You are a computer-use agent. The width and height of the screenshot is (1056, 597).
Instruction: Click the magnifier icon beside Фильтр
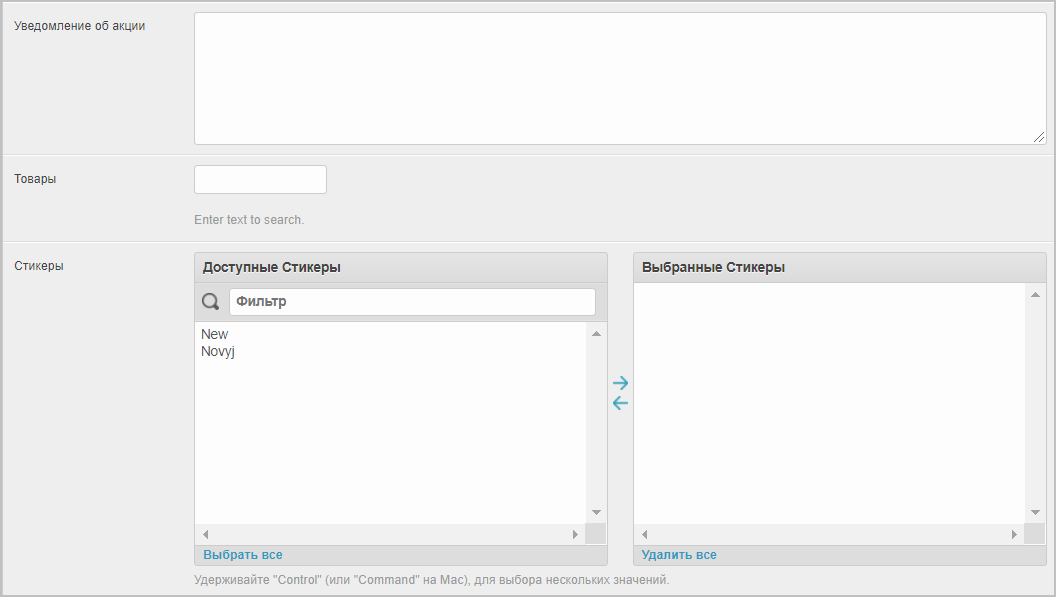point(211,302)
